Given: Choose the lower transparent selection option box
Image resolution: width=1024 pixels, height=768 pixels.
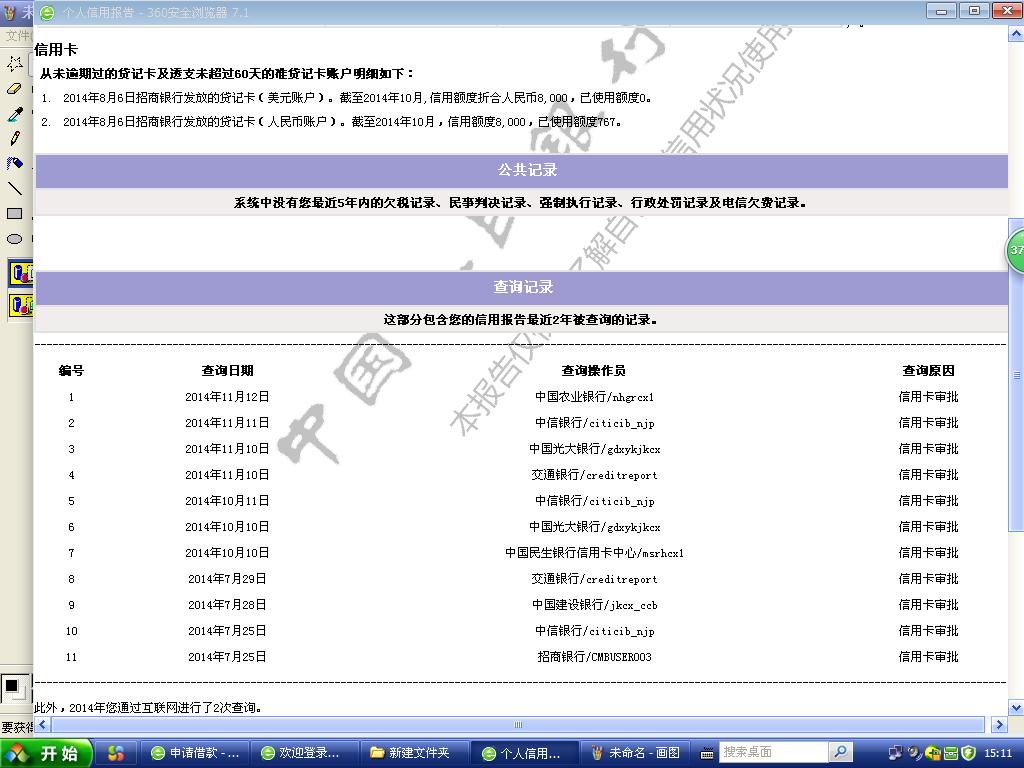Looking at the screenshot, I should coord(20,305).
